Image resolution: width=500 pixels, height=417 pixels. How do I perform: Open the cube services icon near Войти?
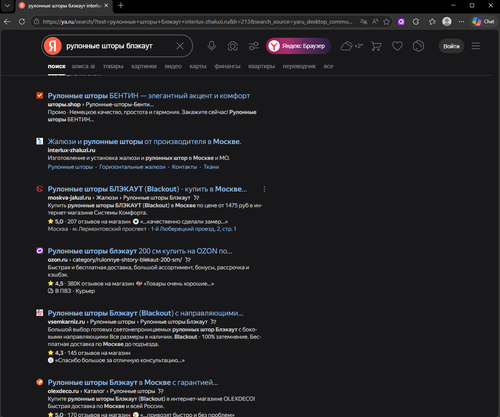(x=418, y=46)
